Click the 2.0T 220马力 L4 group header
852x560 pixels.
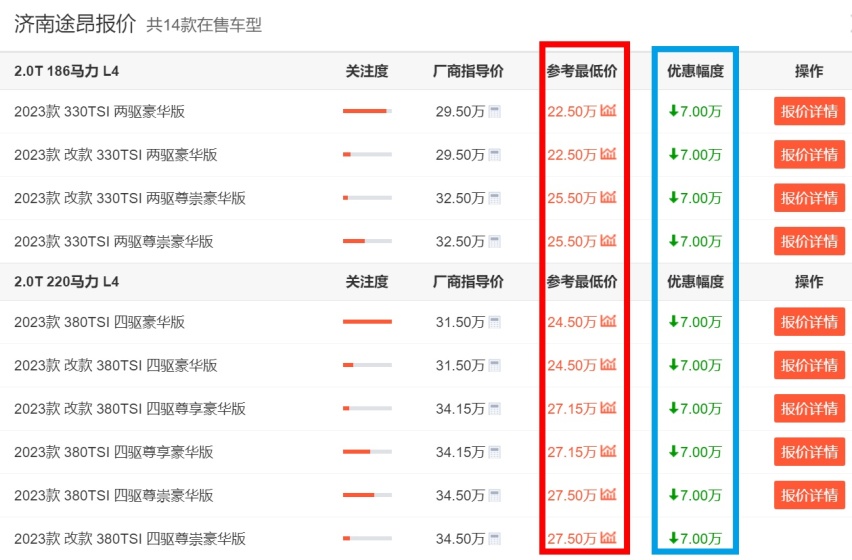pyautogui.click(x=66, y=282)
